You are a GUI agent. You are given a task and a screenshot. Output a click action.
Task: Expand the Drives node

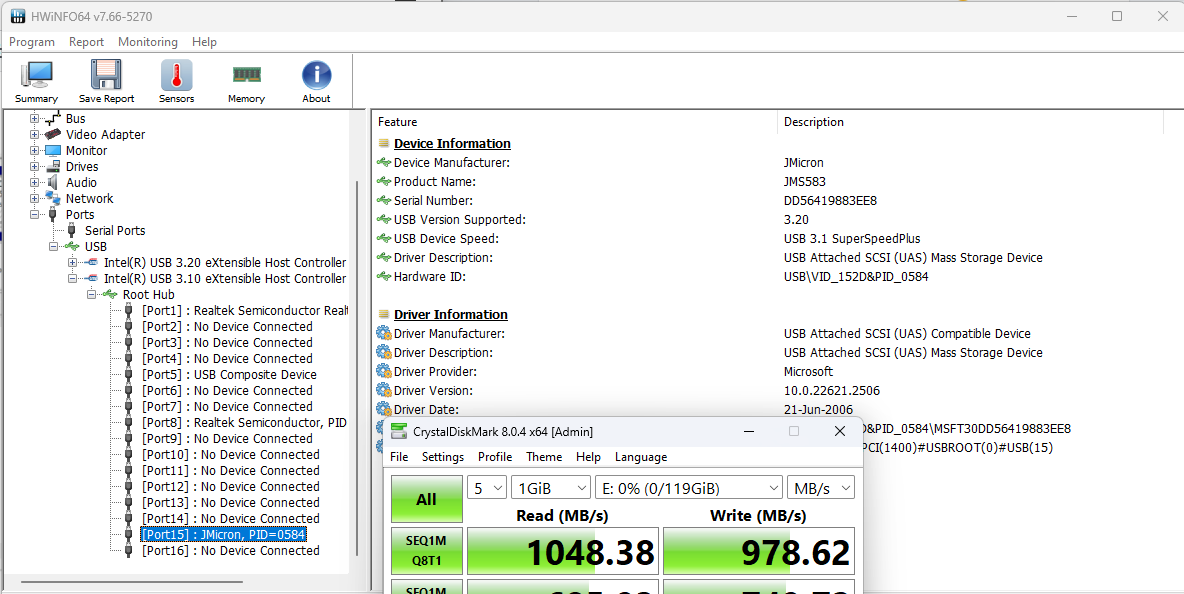pos(34,166)
